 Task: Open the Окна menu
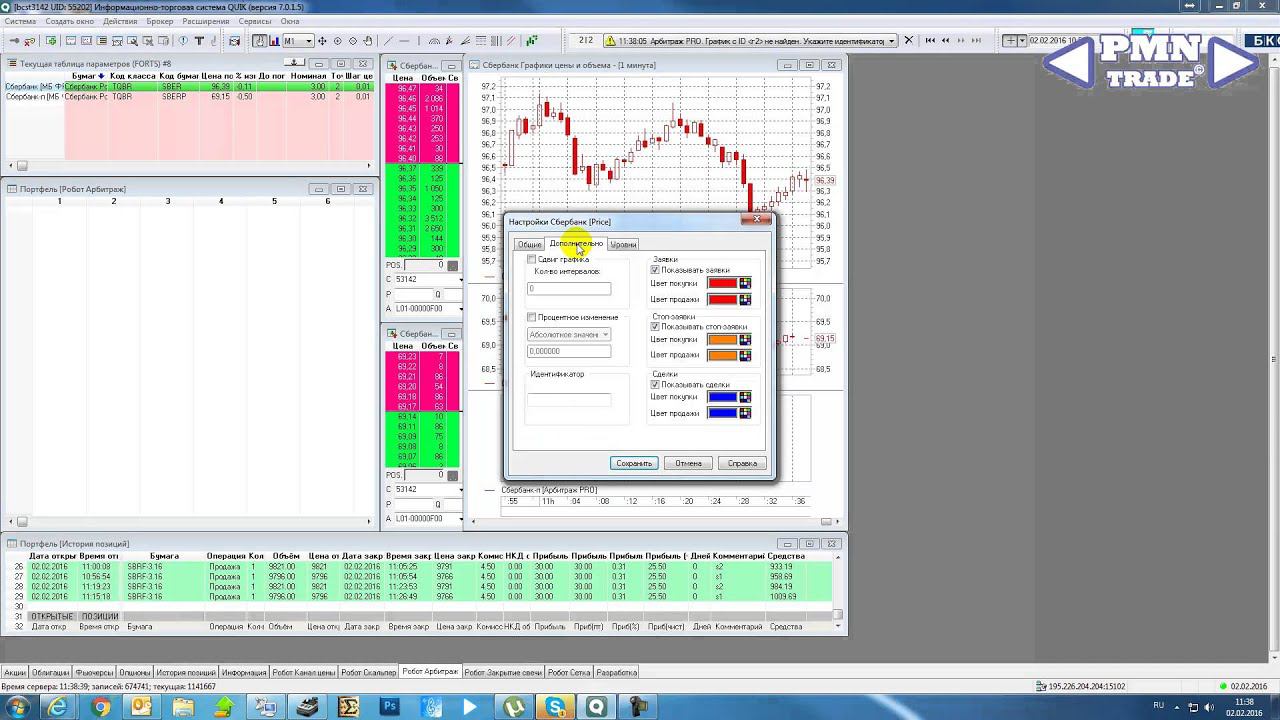(x=290, y=21)
